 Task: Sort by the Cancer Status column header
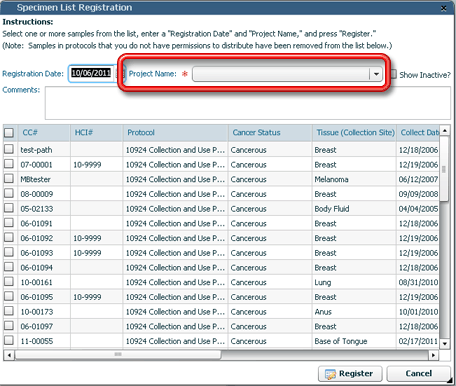(x=270, y=133)
